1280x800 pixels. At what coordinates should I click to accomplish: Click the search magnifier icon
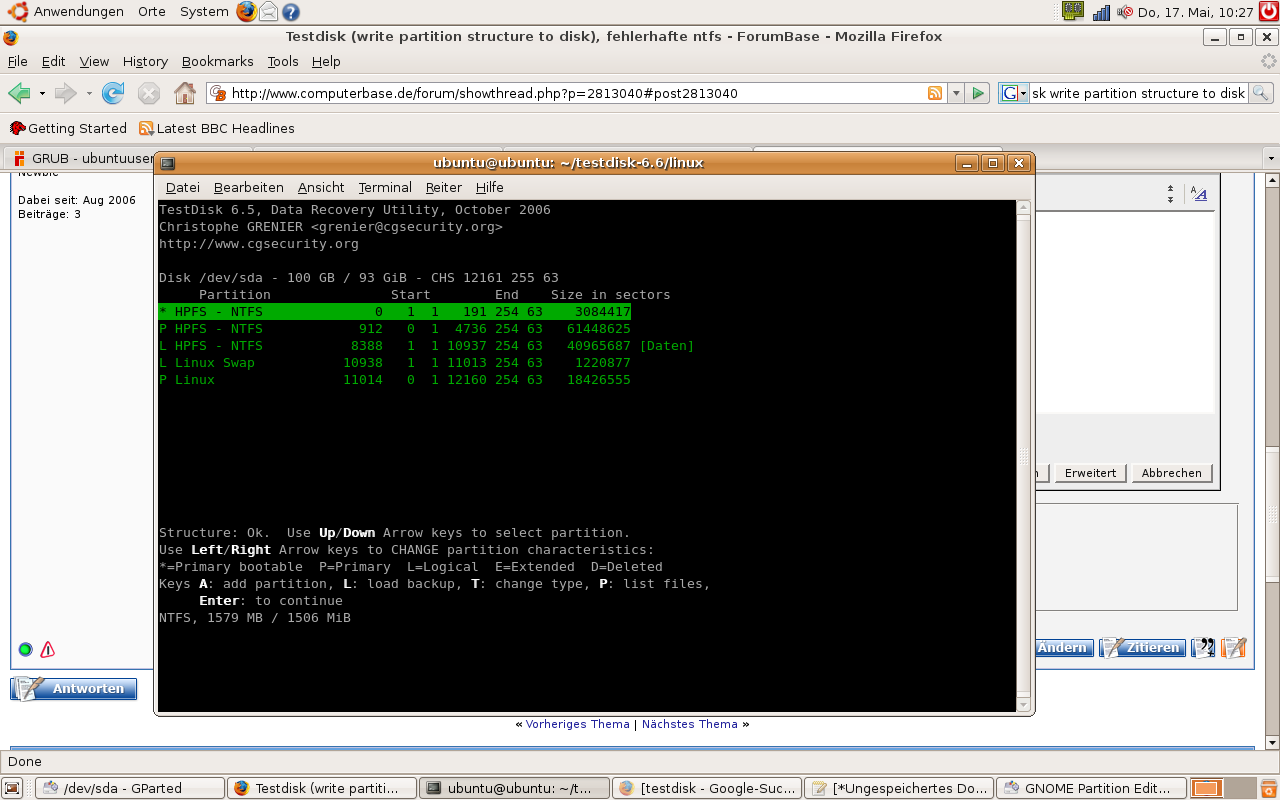coord(1260,93)
